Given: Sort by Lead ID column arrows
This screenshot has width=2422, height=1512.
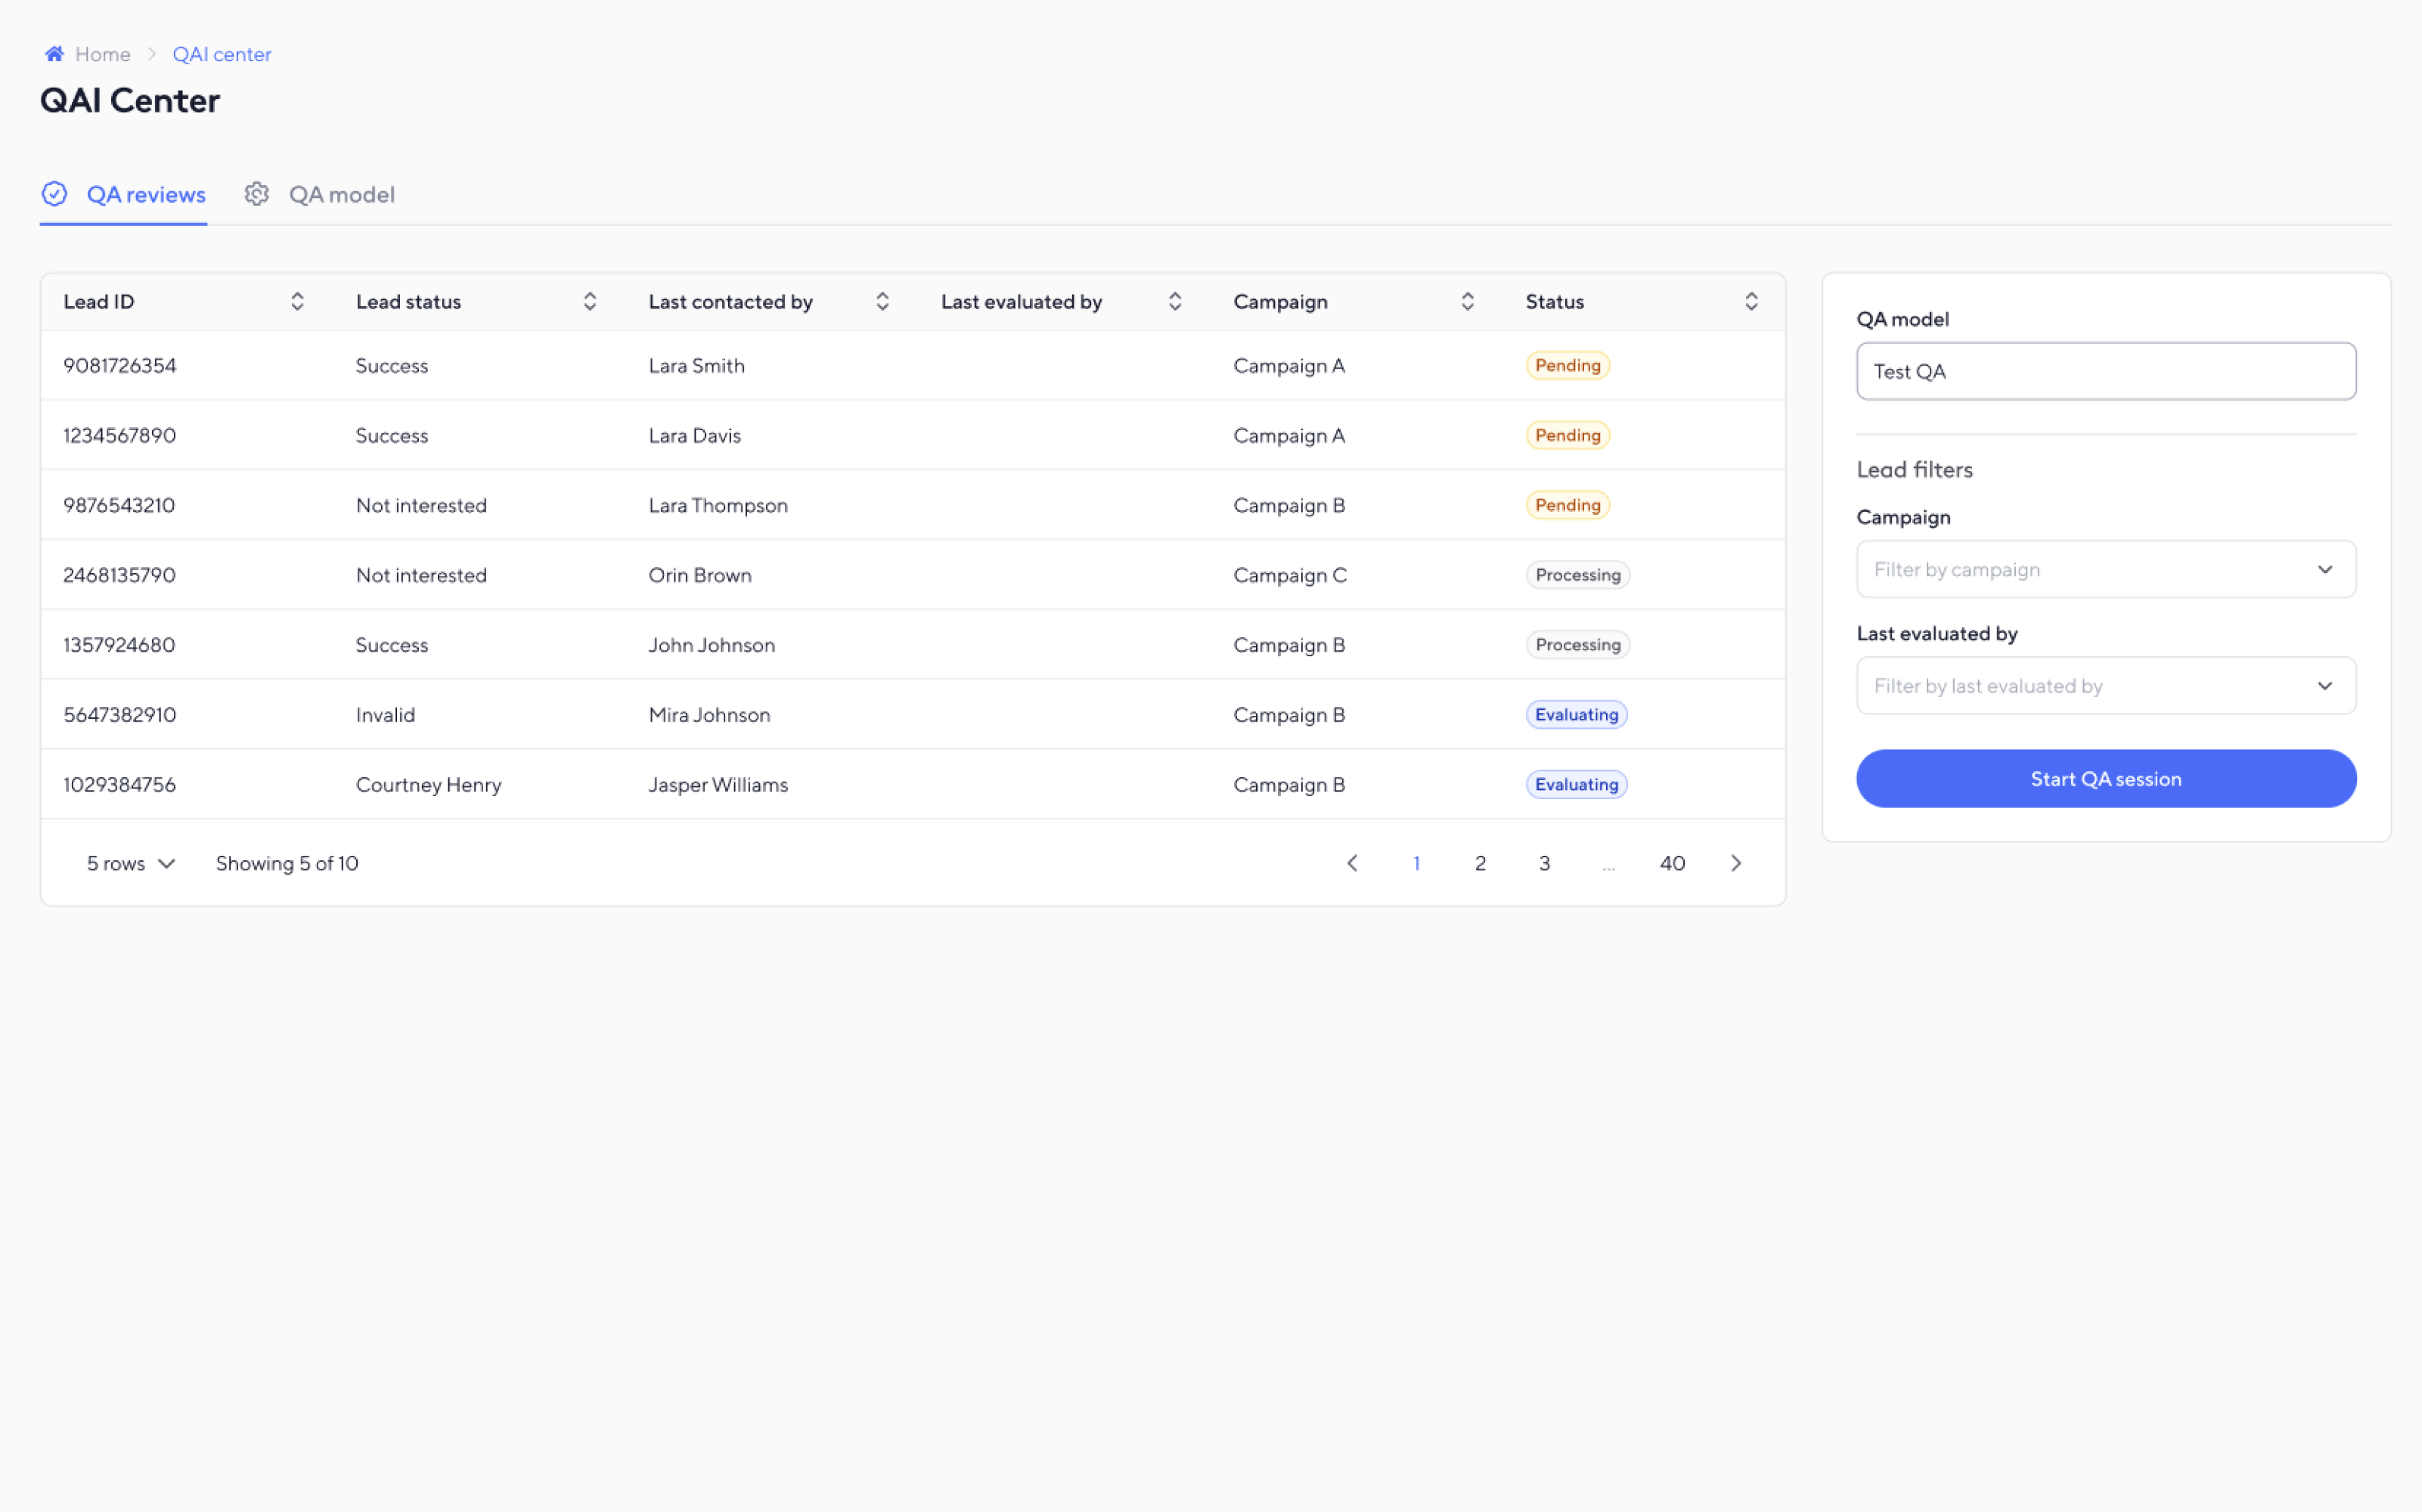Looking at the screenshot, I should click(297, 302).
